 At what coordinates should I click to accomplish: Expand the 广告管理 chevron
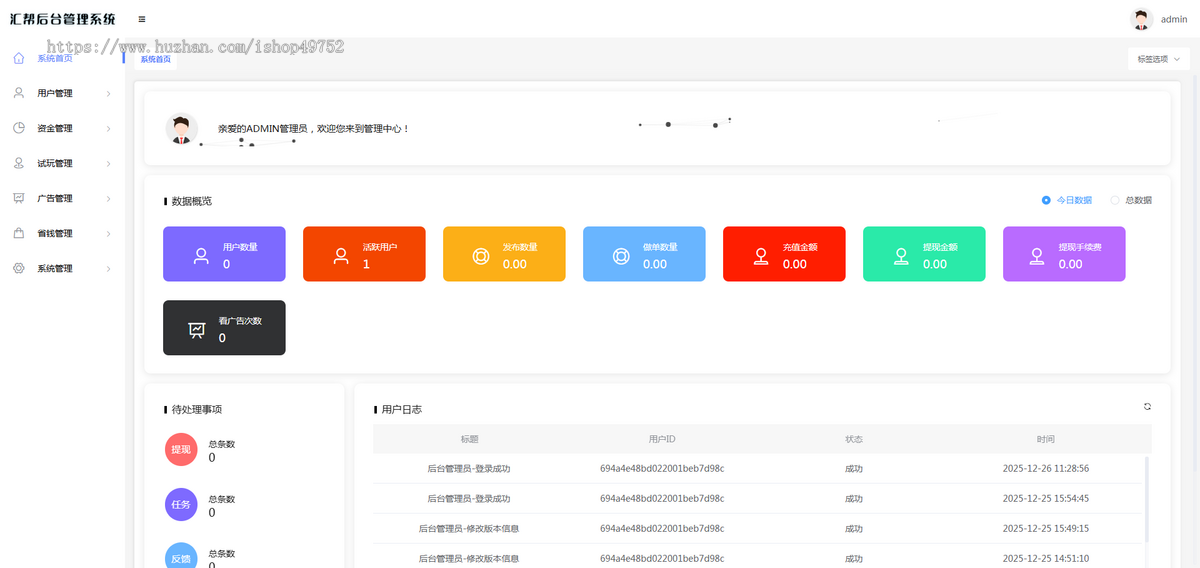point(108,199)
